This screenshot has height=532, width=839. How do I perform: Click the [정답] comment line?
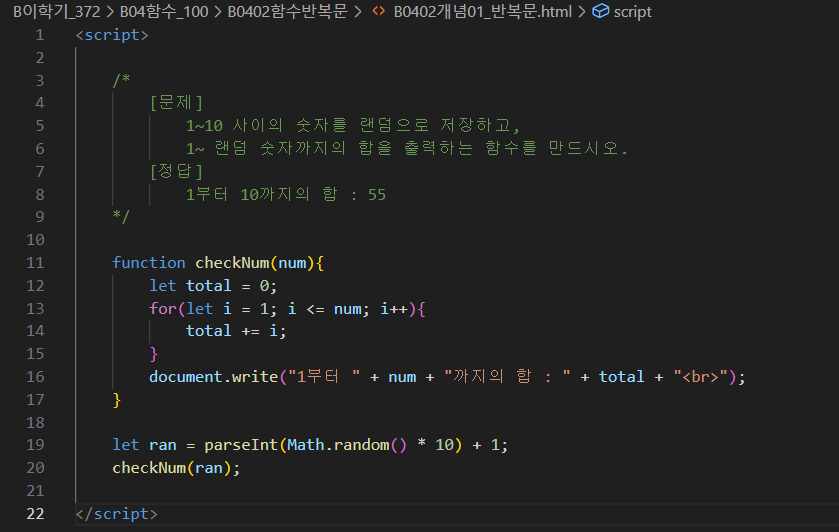pos(176,171)
